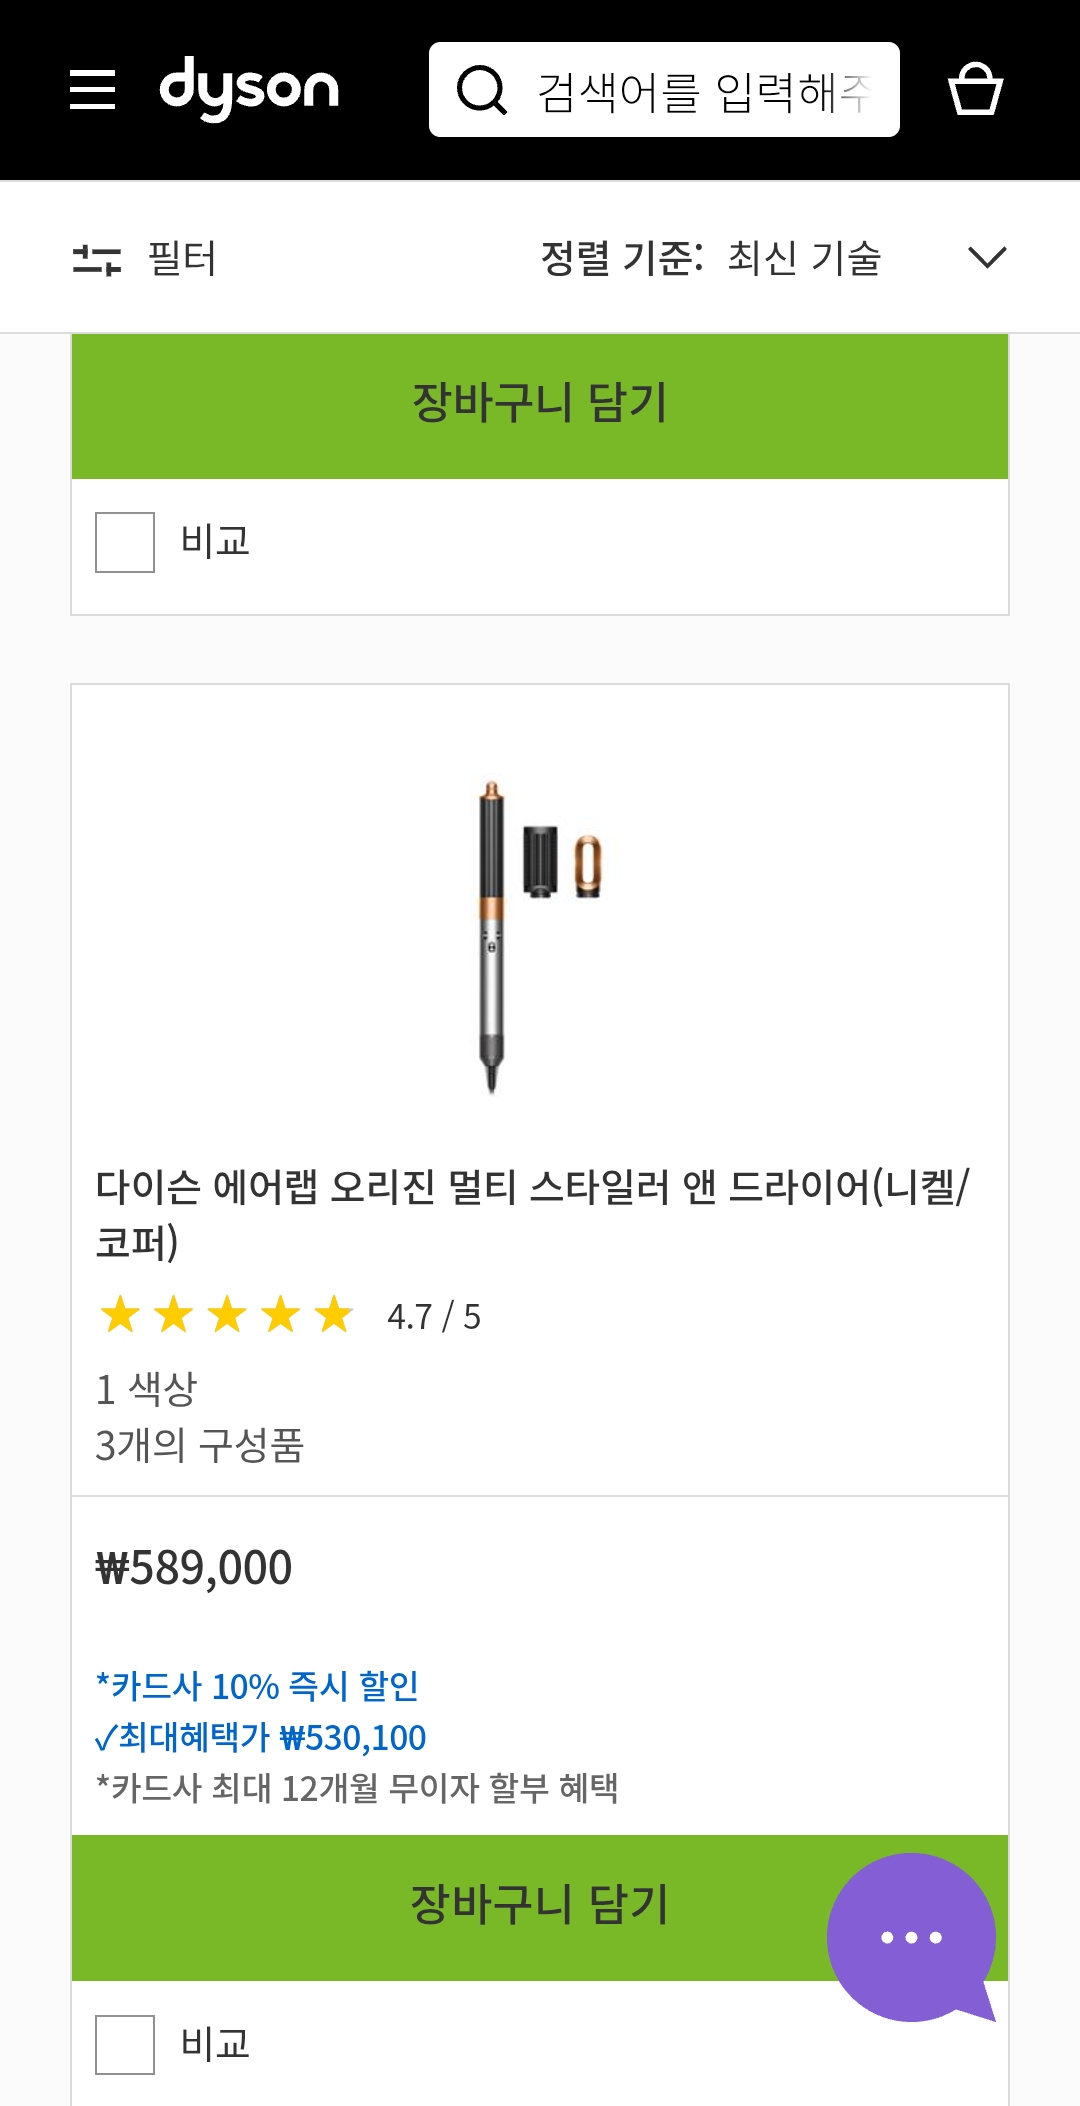Image resolution: width=1080 pixels, height=2106 pixels.
Task: Open the 정렬 기준 최신 기술 sort dropdown
Action: 711,258
